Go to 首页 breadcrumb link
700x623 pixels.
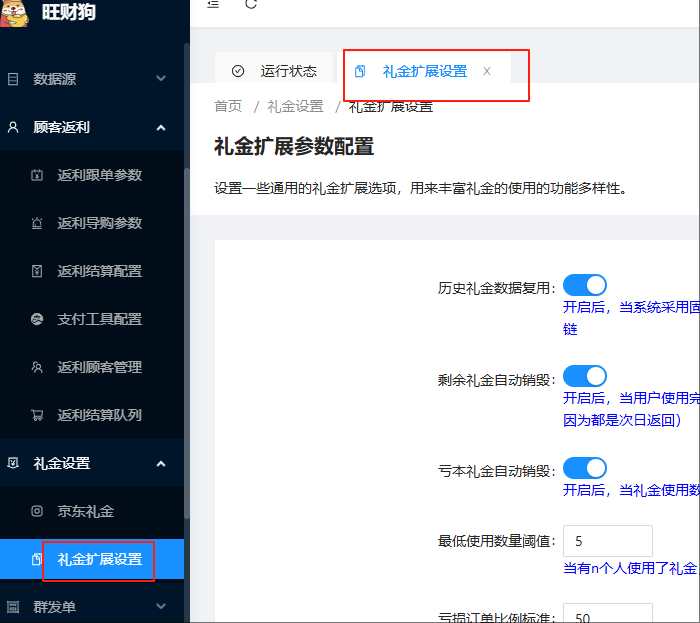pos(228,106)
